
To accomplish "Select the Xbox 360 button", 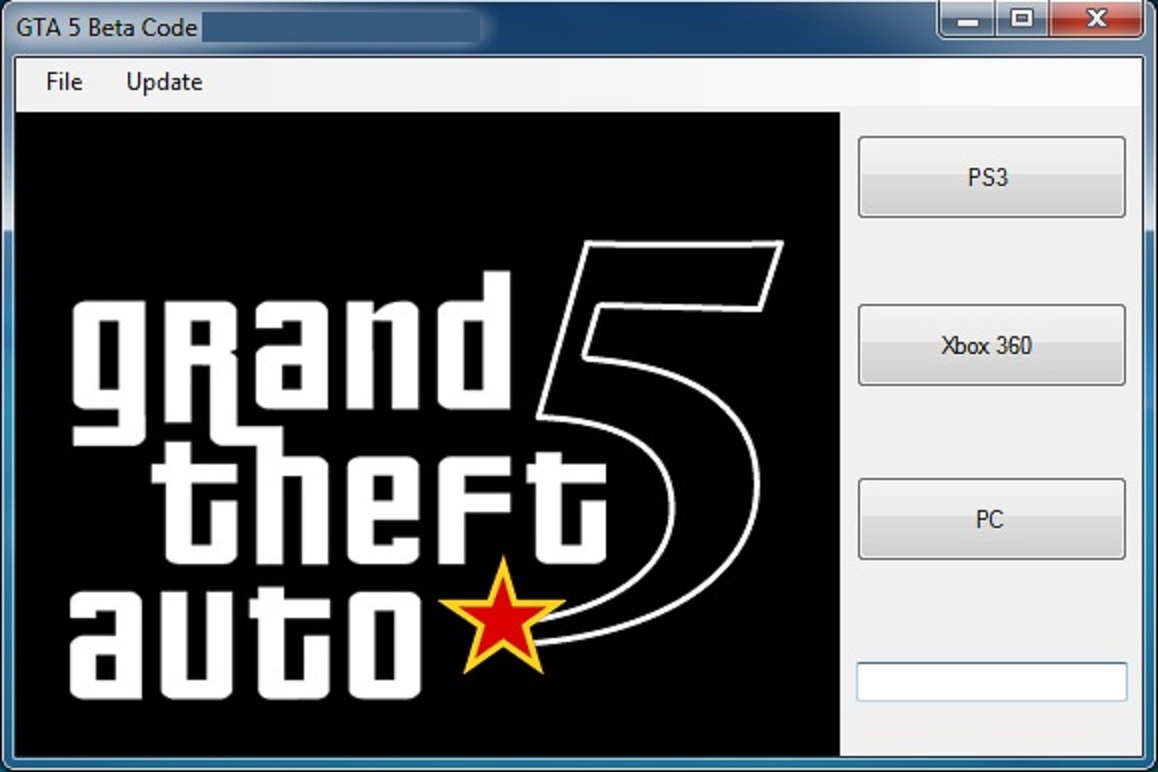I will coord(991,345).
